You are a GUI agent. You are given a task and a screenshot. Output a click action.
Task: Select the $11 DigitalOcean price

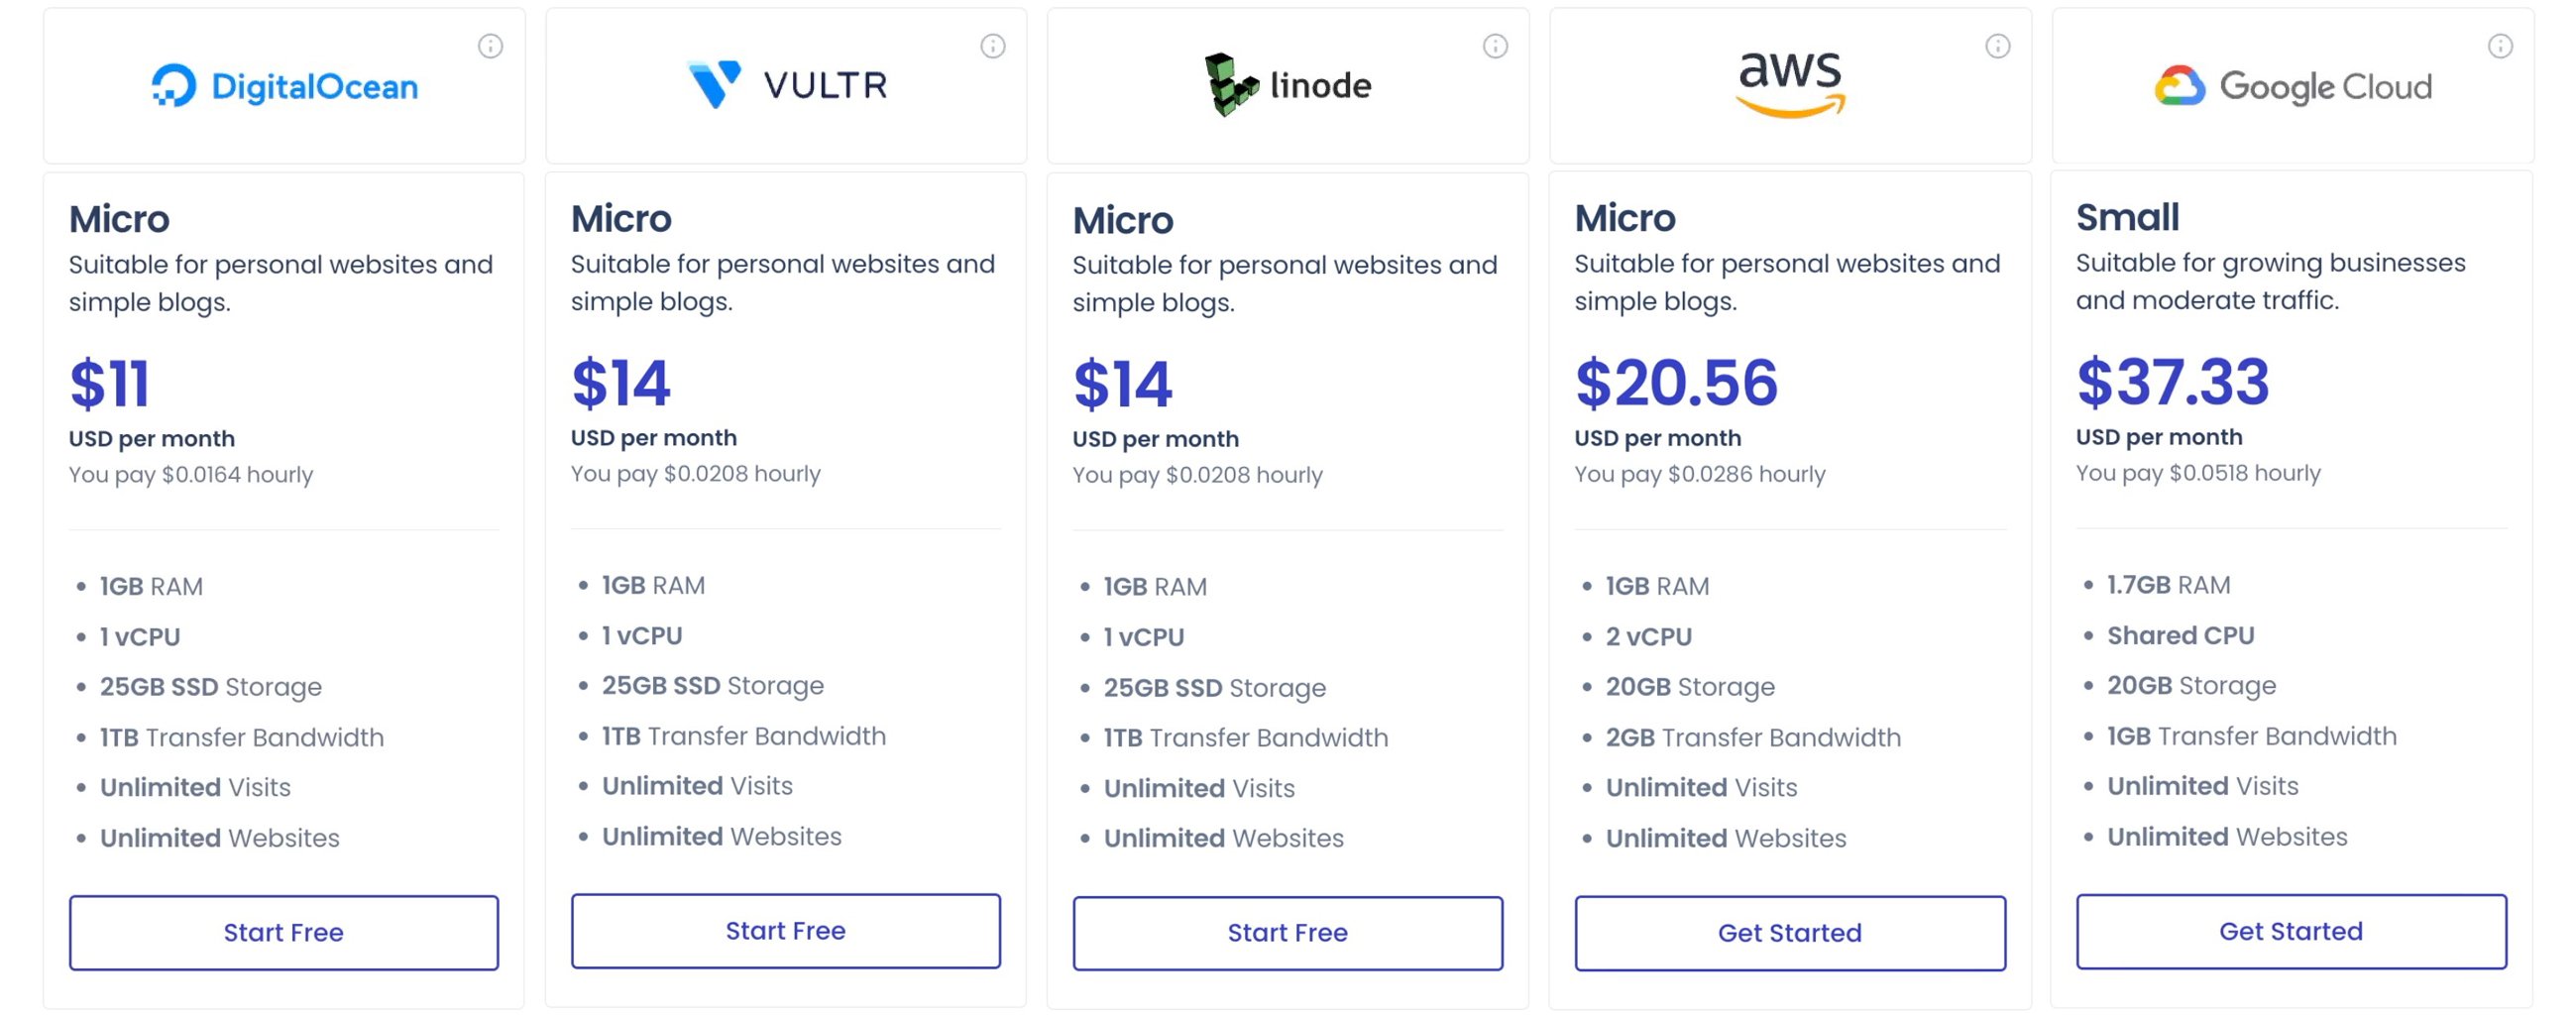(110, 383)
